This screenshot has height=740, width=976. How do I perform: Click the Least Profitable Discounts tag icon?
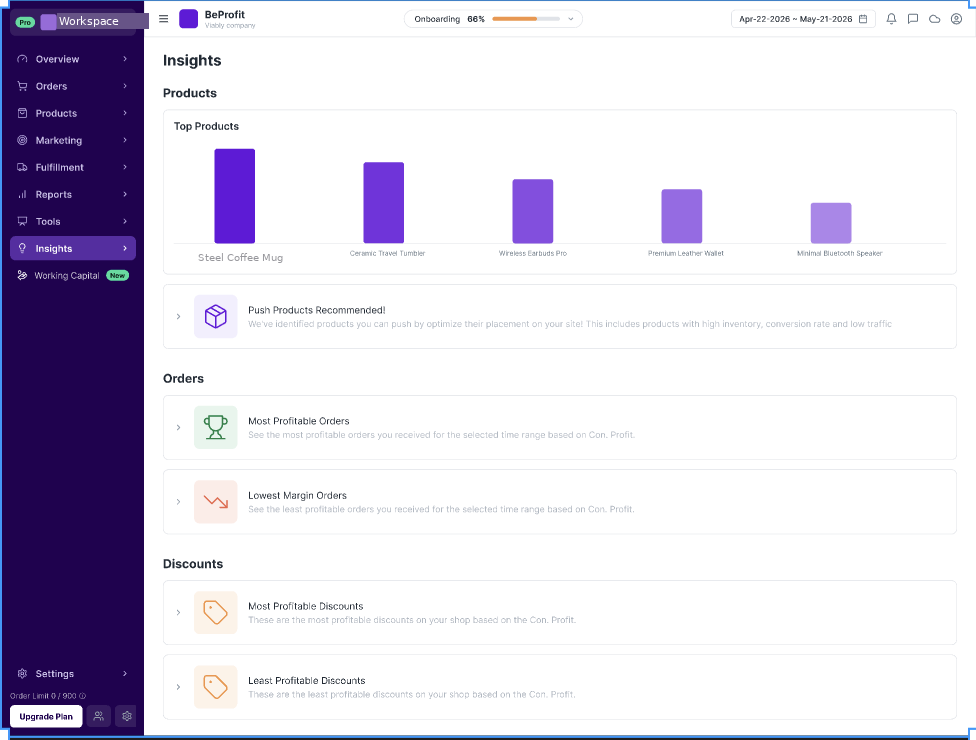(215, 687)
